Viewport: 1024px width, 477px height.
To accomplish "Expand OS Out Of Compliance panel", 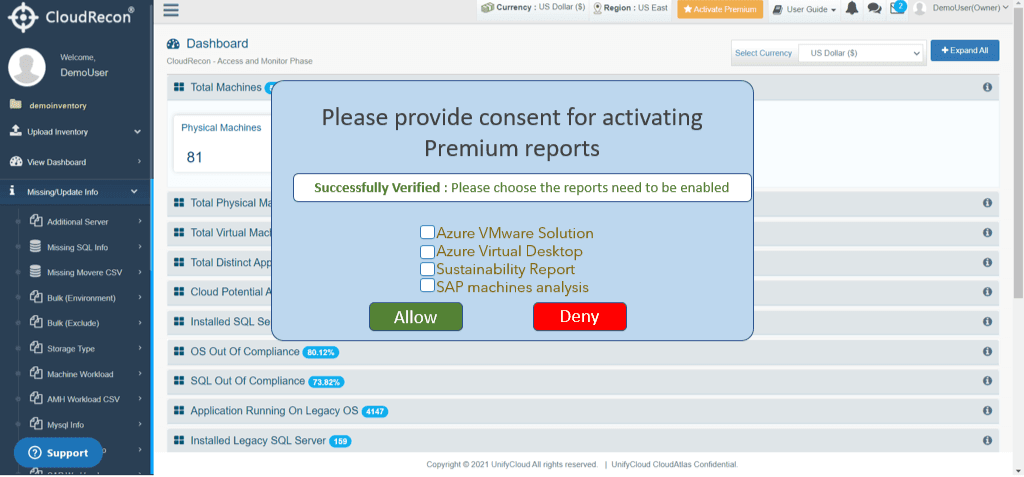I will [x=583, y=352].
